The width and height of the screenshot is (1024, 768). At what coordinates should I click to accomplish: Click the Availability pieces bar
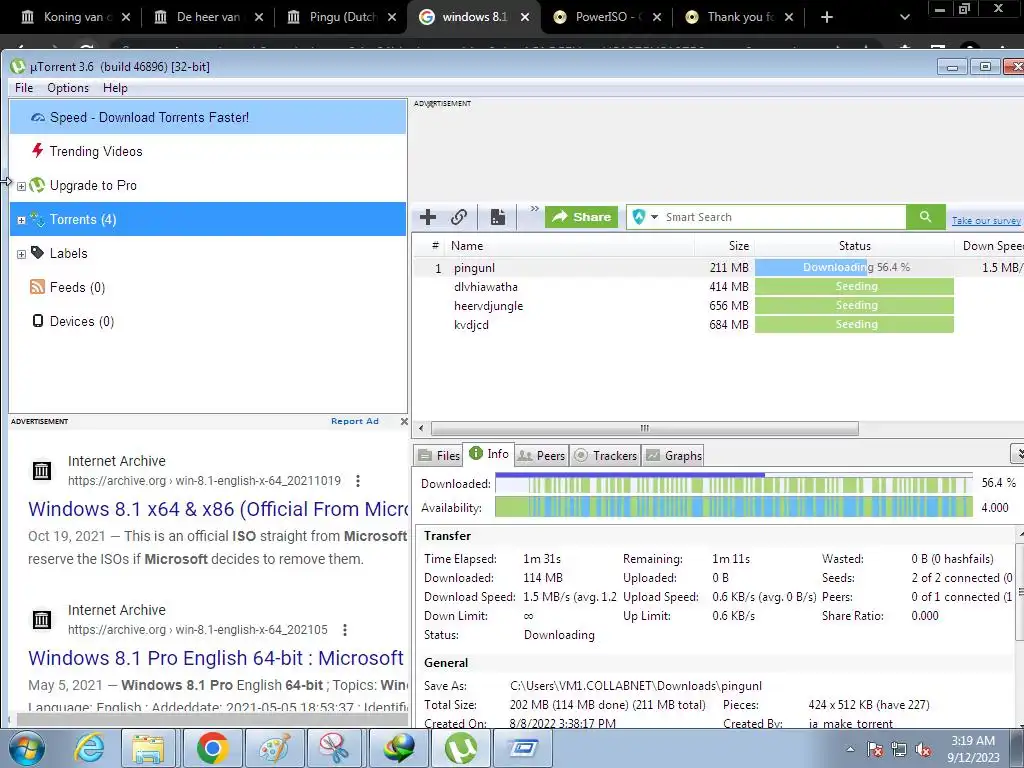pos(734,507)
